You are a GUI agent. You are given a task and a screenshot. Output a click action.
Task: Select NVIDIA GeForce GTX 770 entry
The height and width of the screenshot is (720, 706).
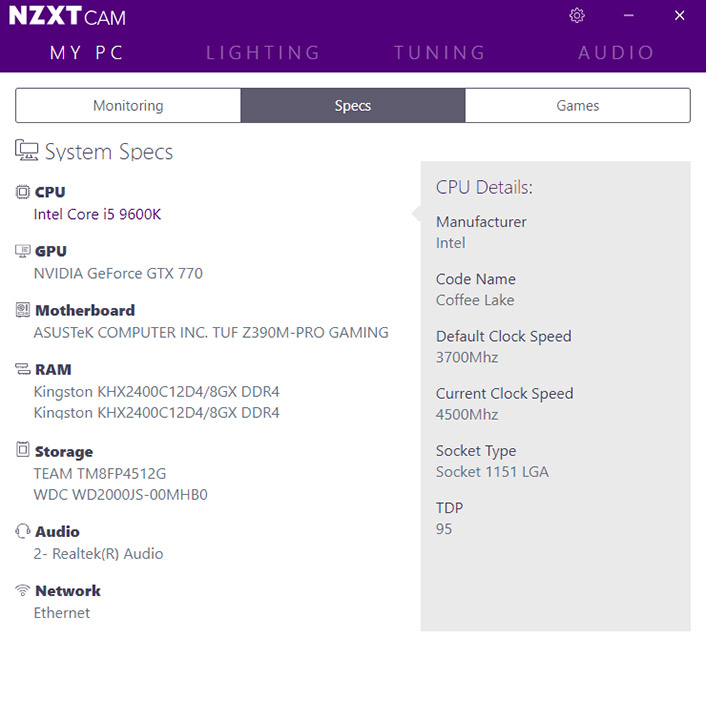pyautogui.click(x=118, y=273)
